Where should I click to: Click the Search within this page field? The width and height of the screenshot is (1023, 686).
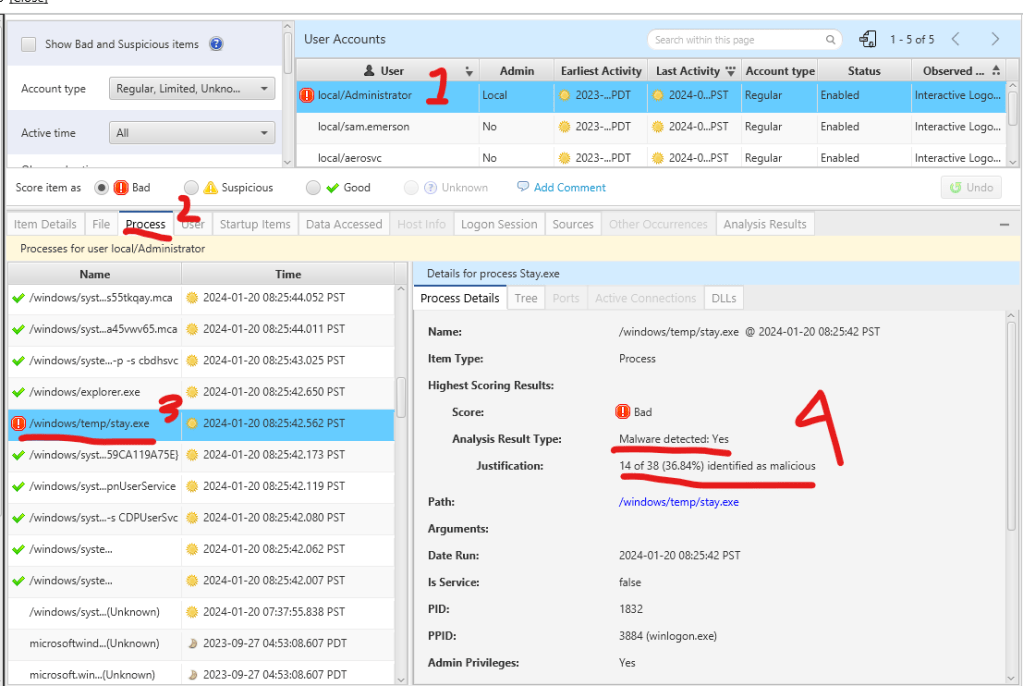point(735,40)
